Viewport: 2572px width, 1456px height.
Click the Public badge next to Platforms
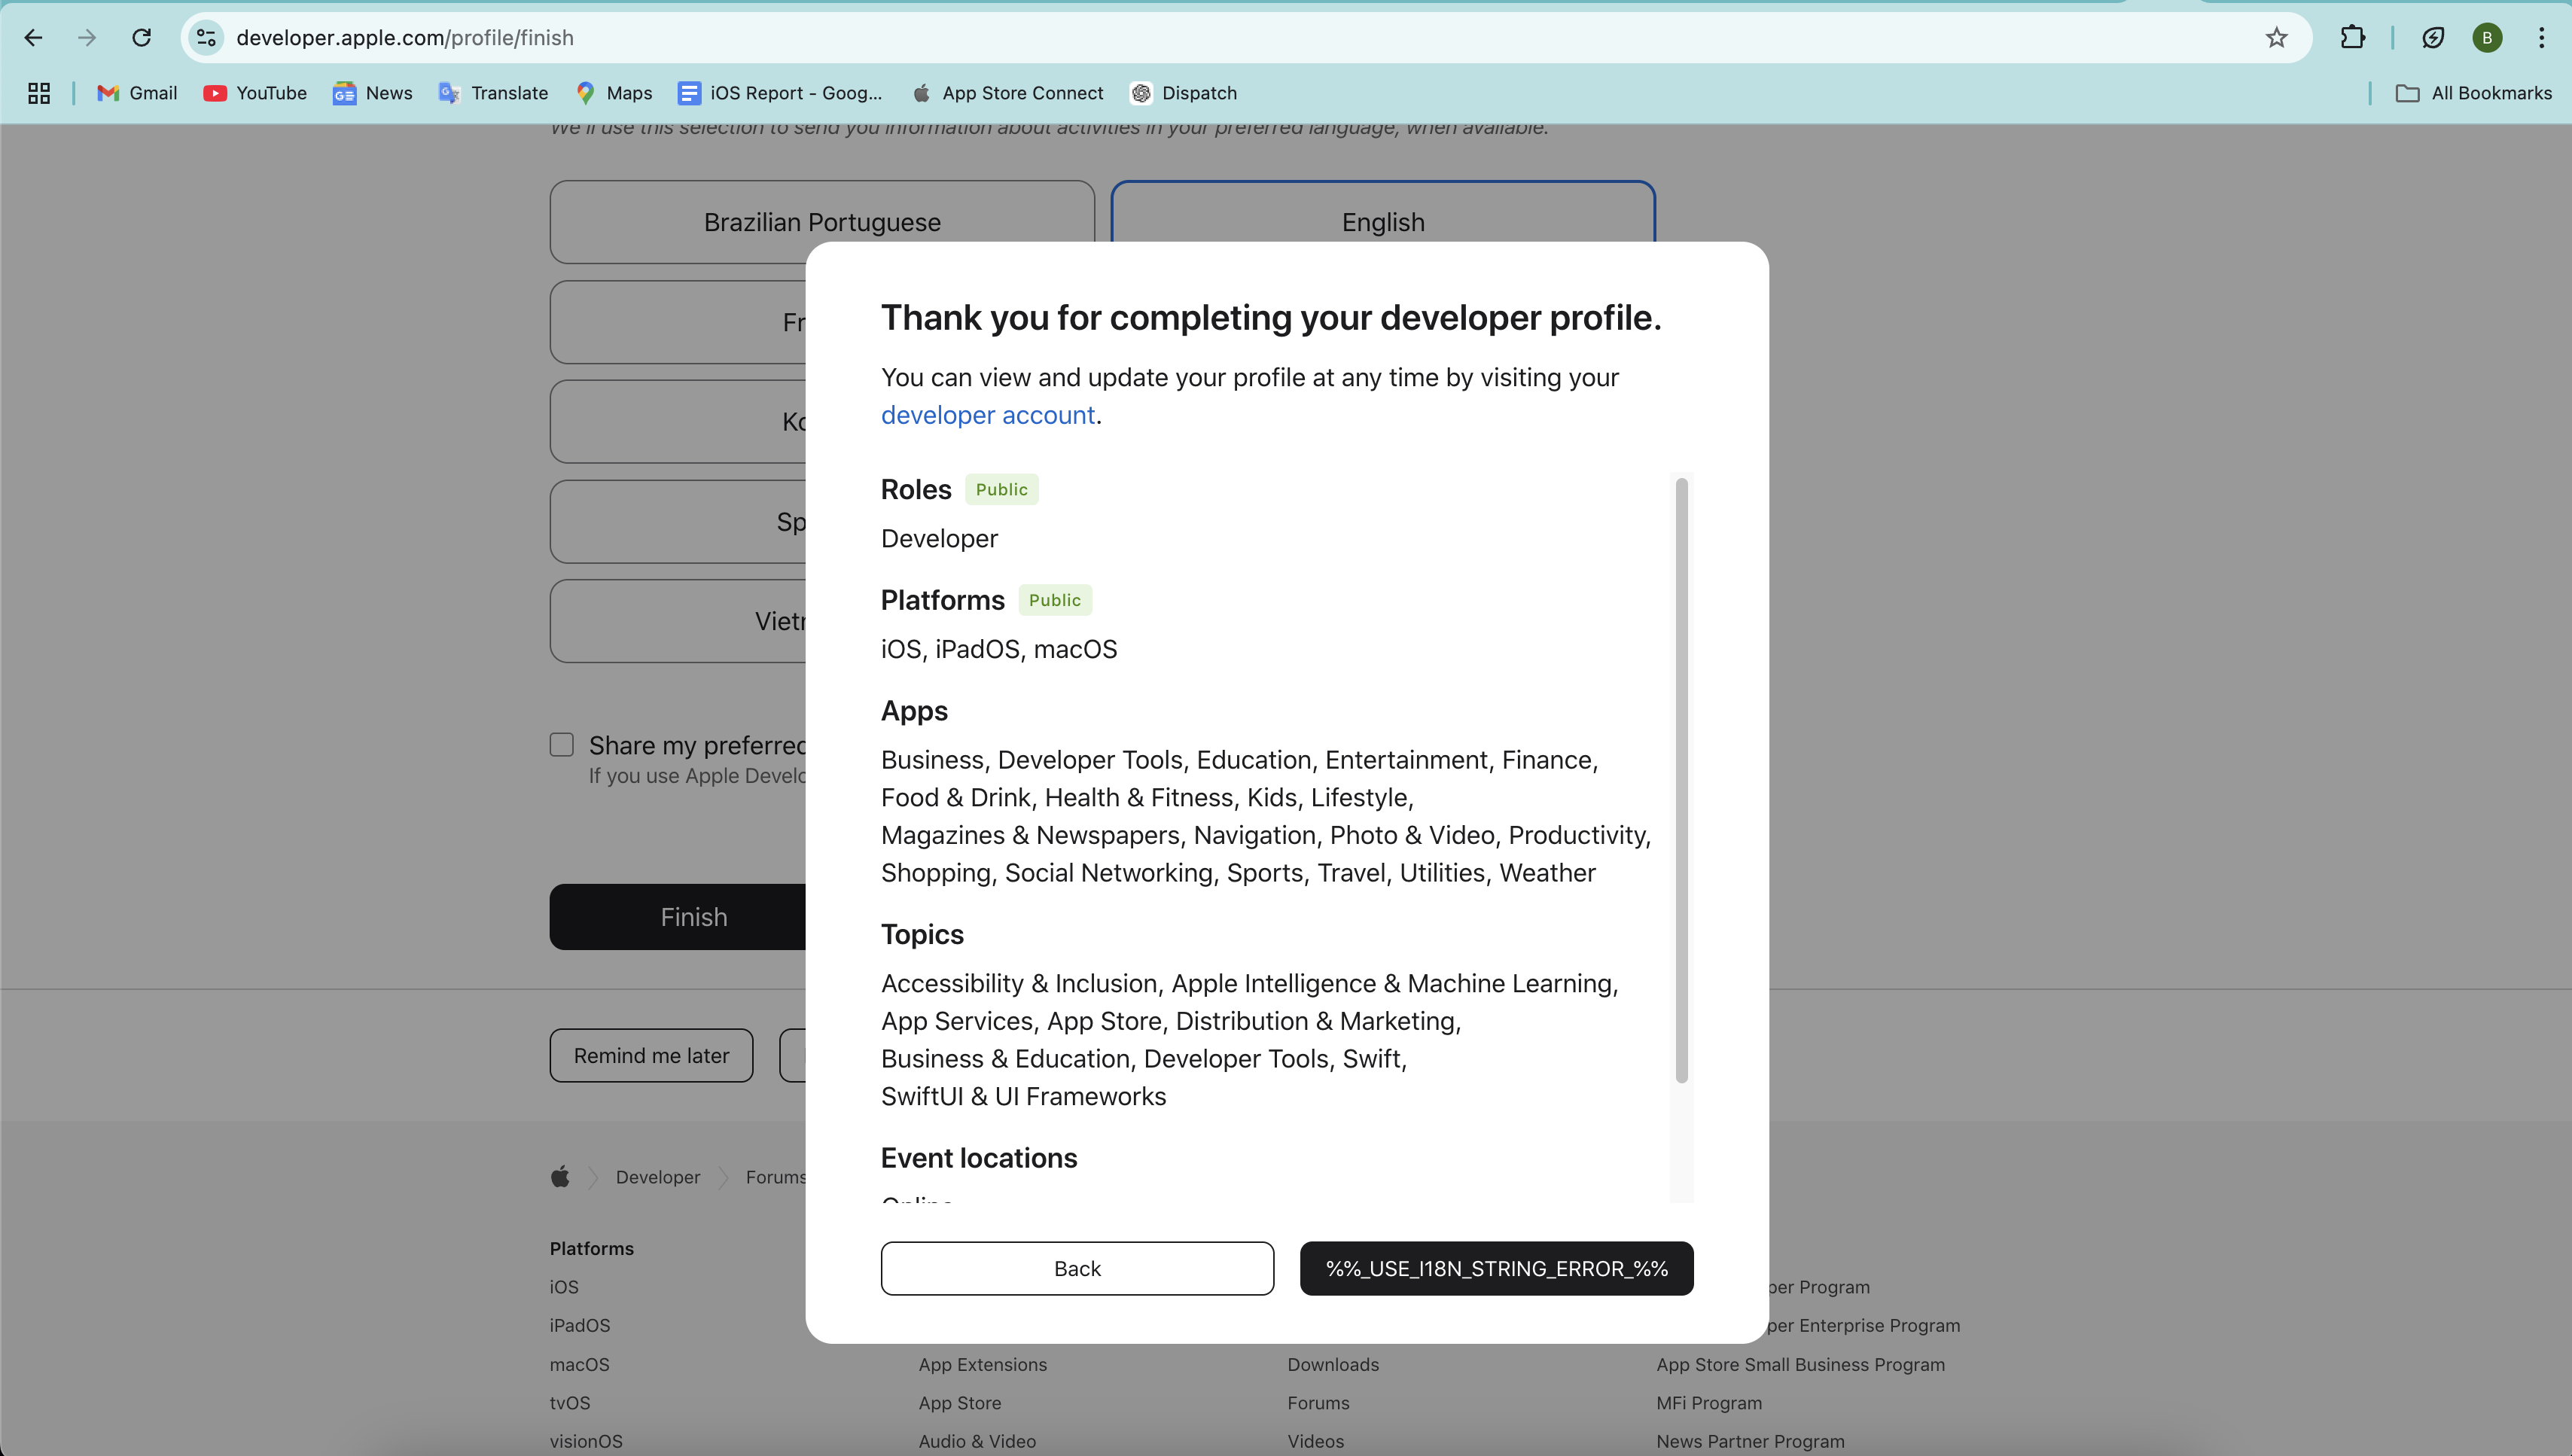(x=1055, y=600)
